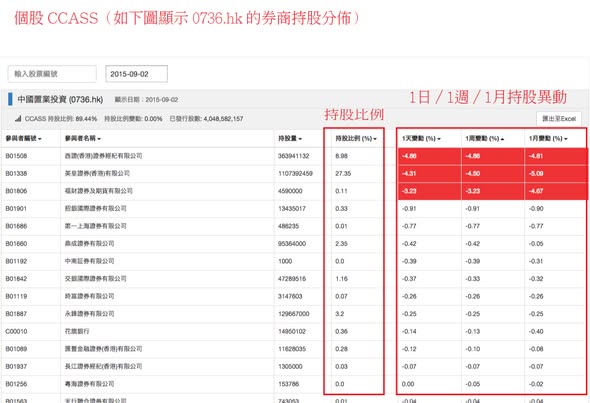This screenshot has width=590, height=403.
Task: Select holding amount 47289516
Action: (x=292, y=279)
